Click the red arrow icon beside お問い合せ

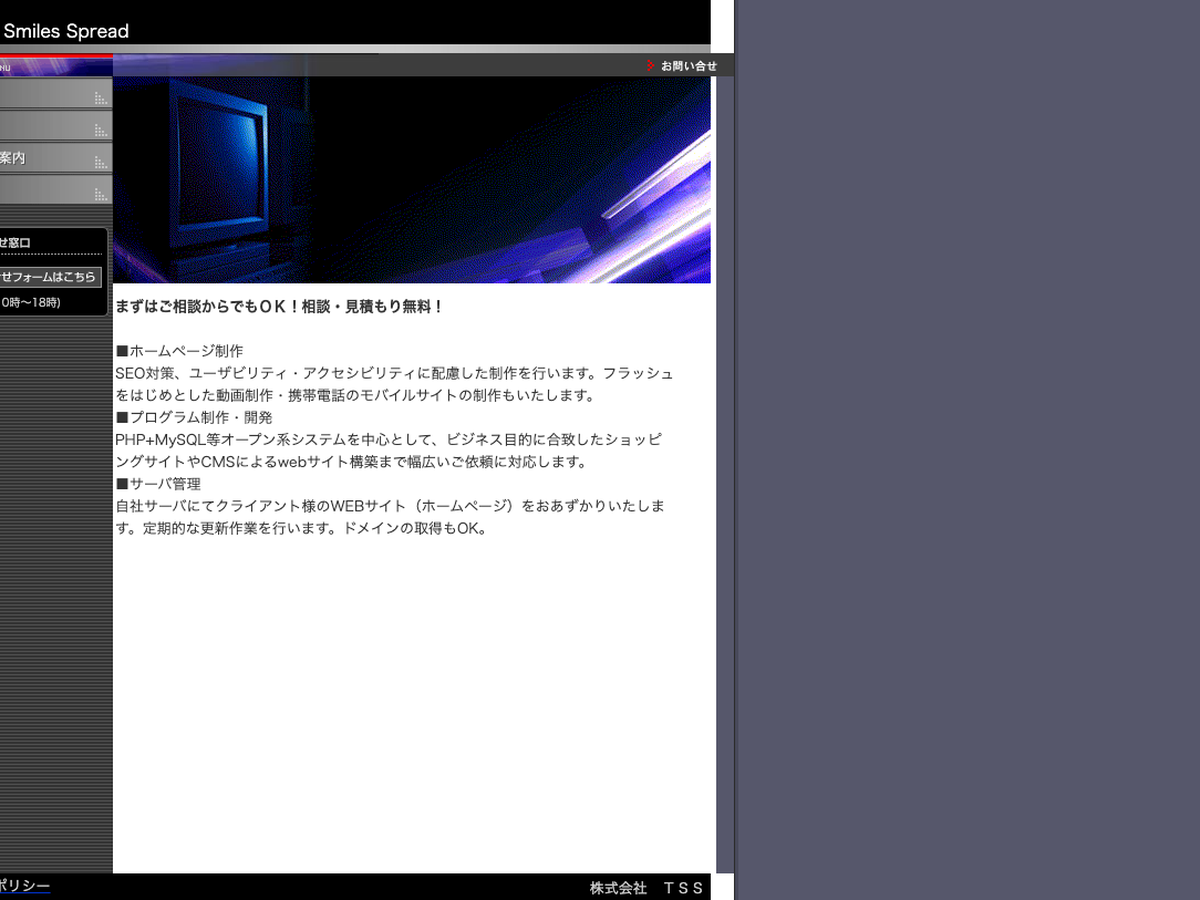pos(651,66)
